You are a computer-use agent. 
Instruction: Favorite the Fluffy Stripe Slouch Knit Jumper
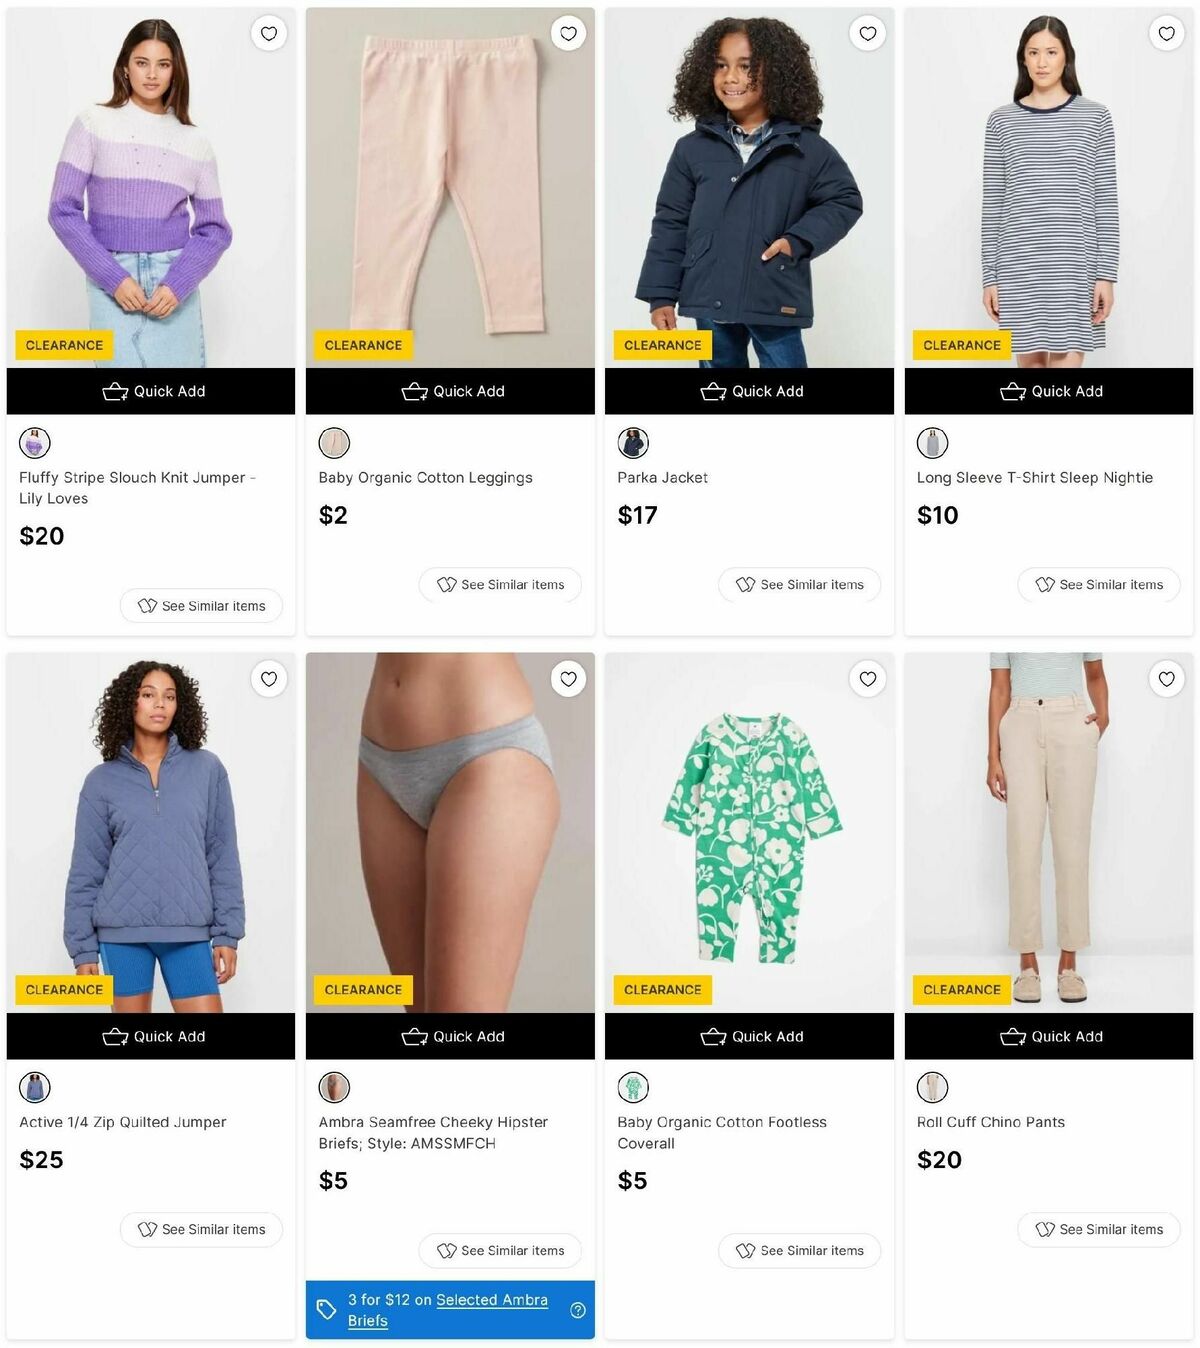pos(269,34)
